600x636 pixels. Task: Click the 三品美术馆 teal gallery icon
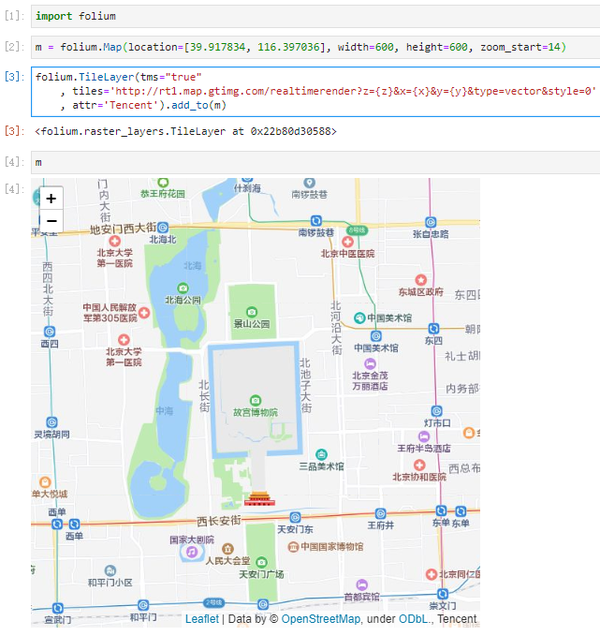tap(321, 454)
